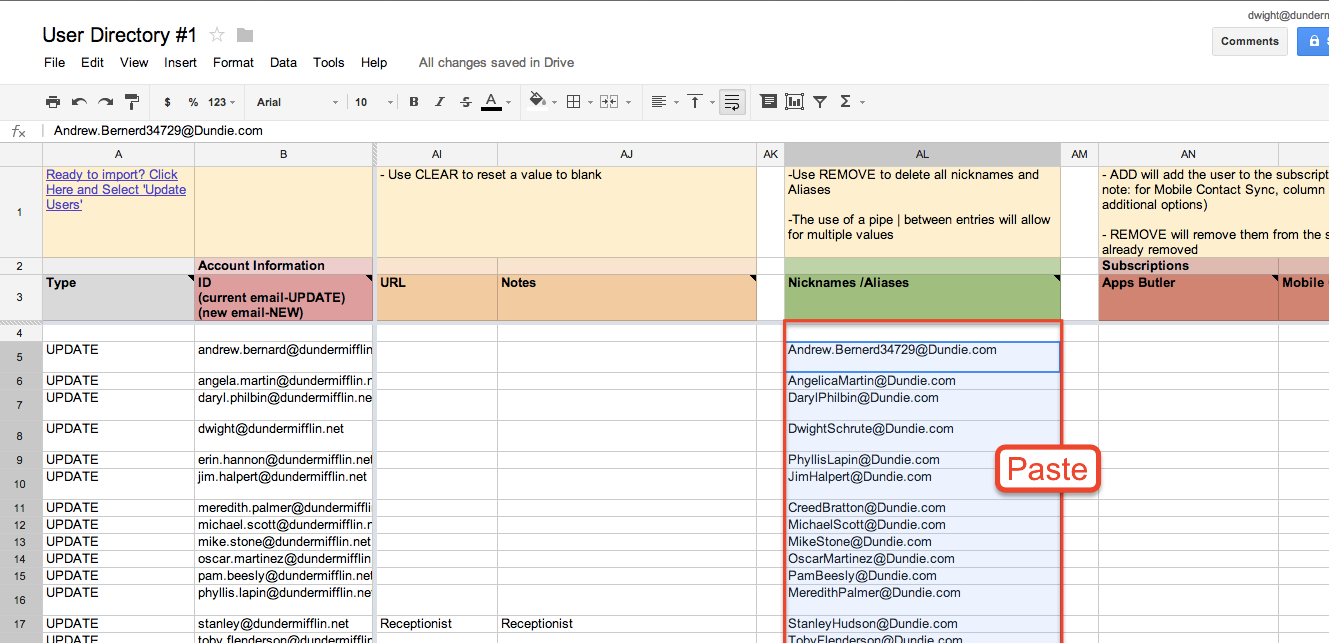Open the more number formats 123 dropdown
This screenshot has height=643, width=1329.
click(x=222, y=102)
